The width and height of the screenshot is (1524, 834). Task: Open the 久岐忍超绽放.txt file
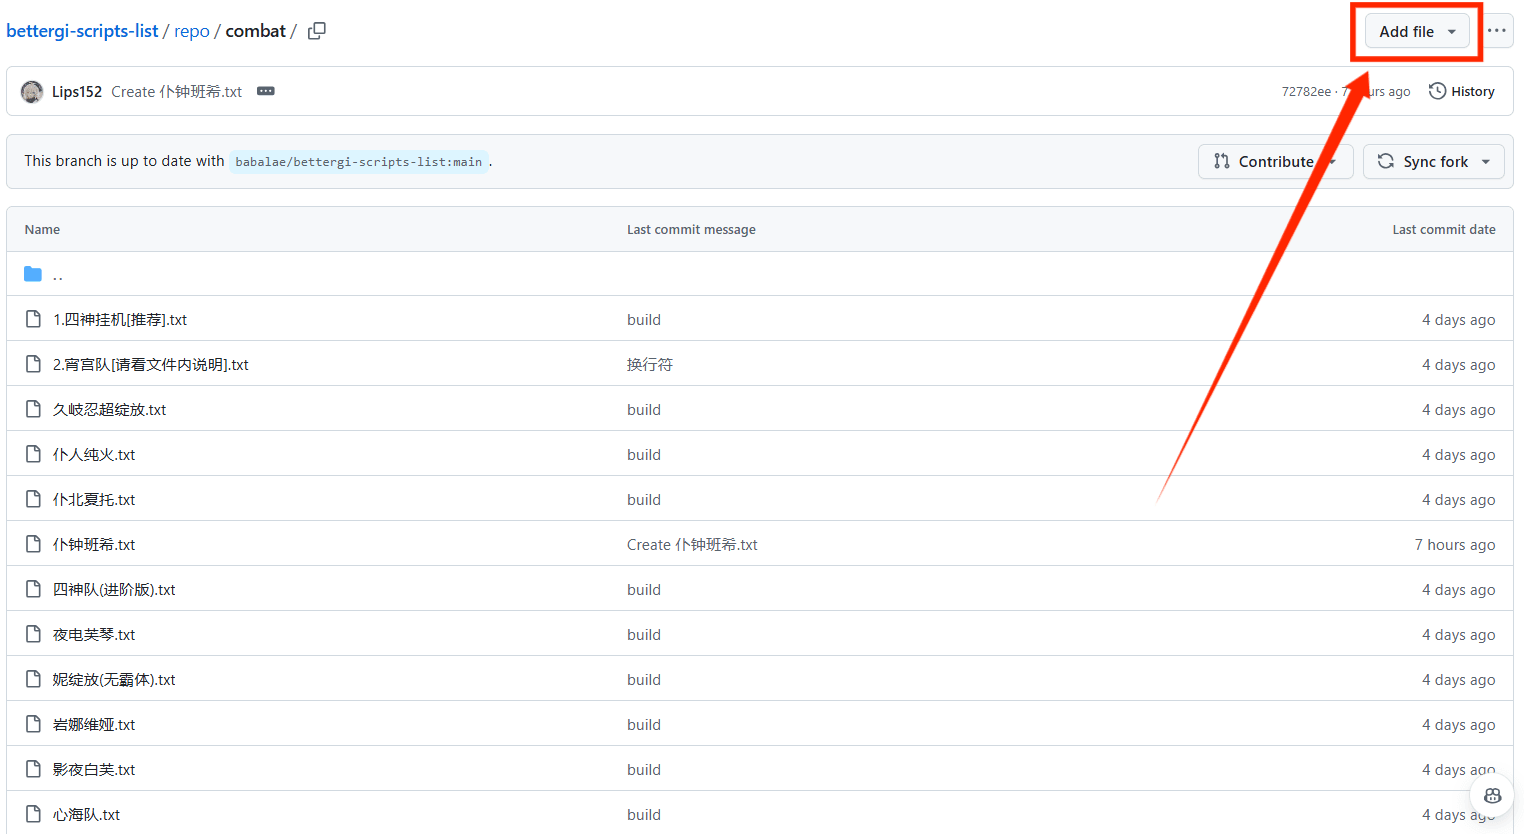tap(109, 410)
